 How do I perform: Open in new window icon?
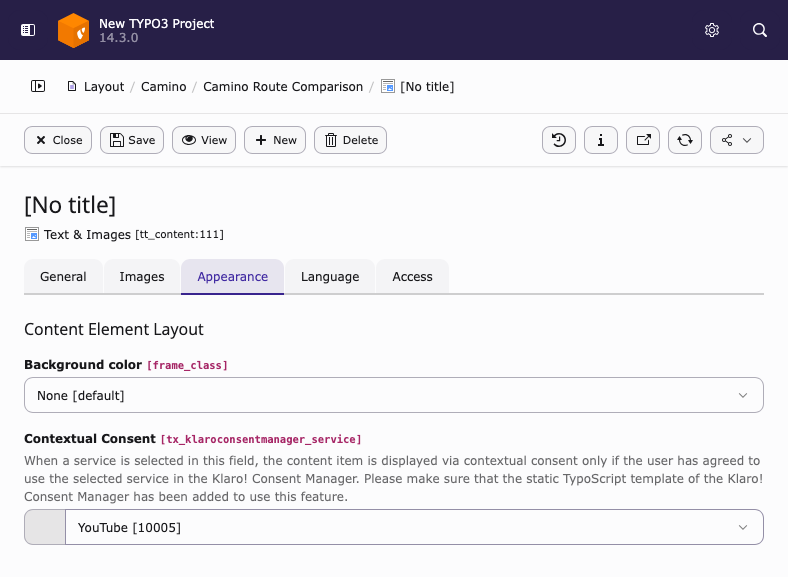pyautogui.click(x=643, y=140)
